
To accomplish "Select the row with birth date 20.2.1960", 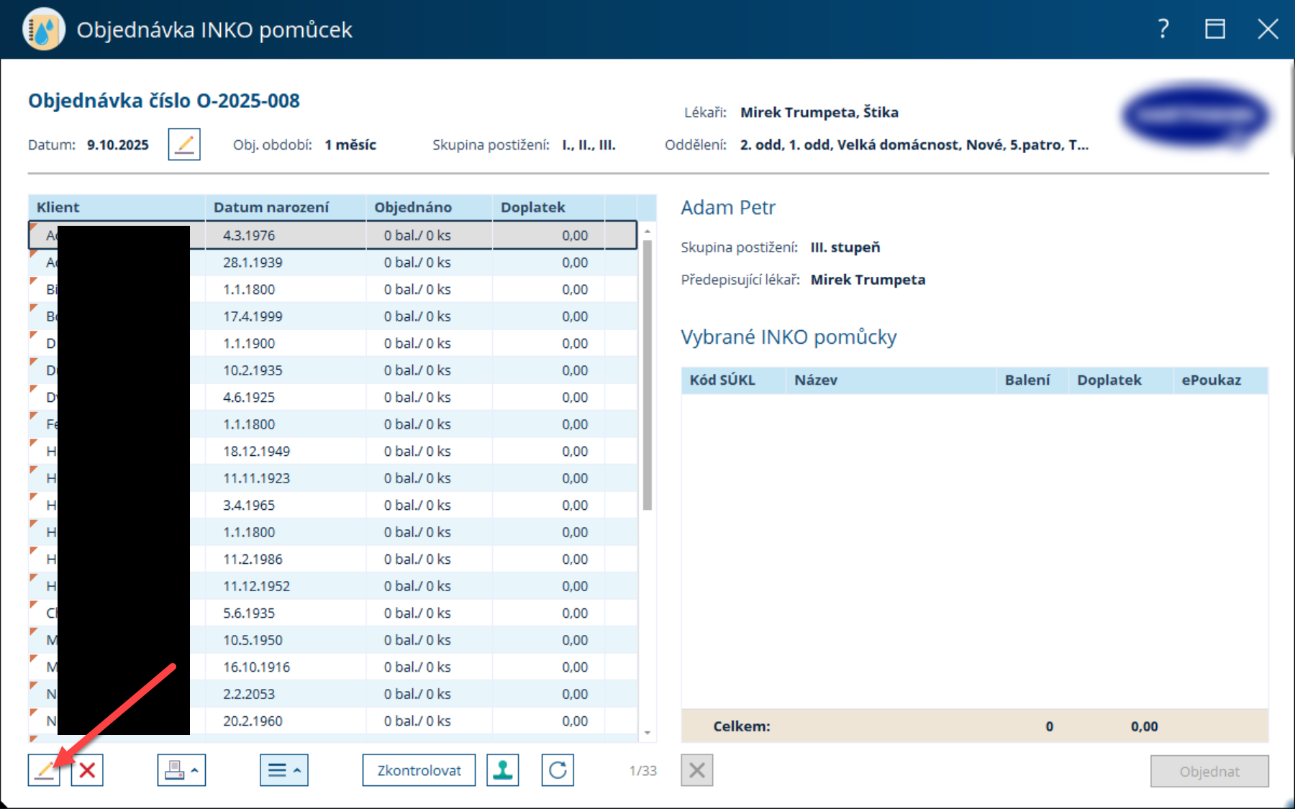I will point(333,721).
